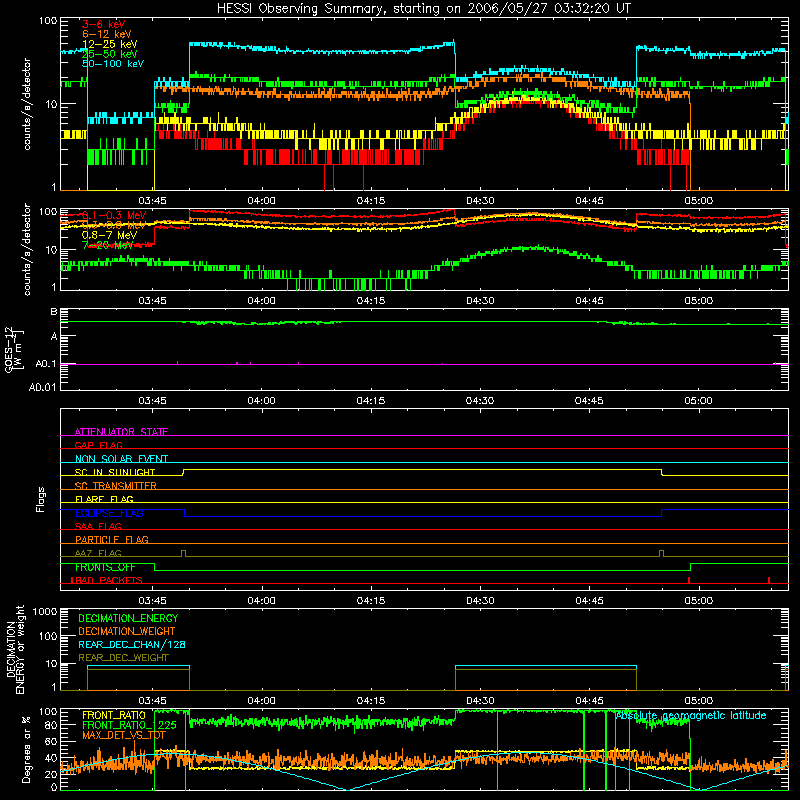Viewport: 800px width, 800px height.
Task: Click the ECLIPSE_FLAG label
Action: (109, 513)
